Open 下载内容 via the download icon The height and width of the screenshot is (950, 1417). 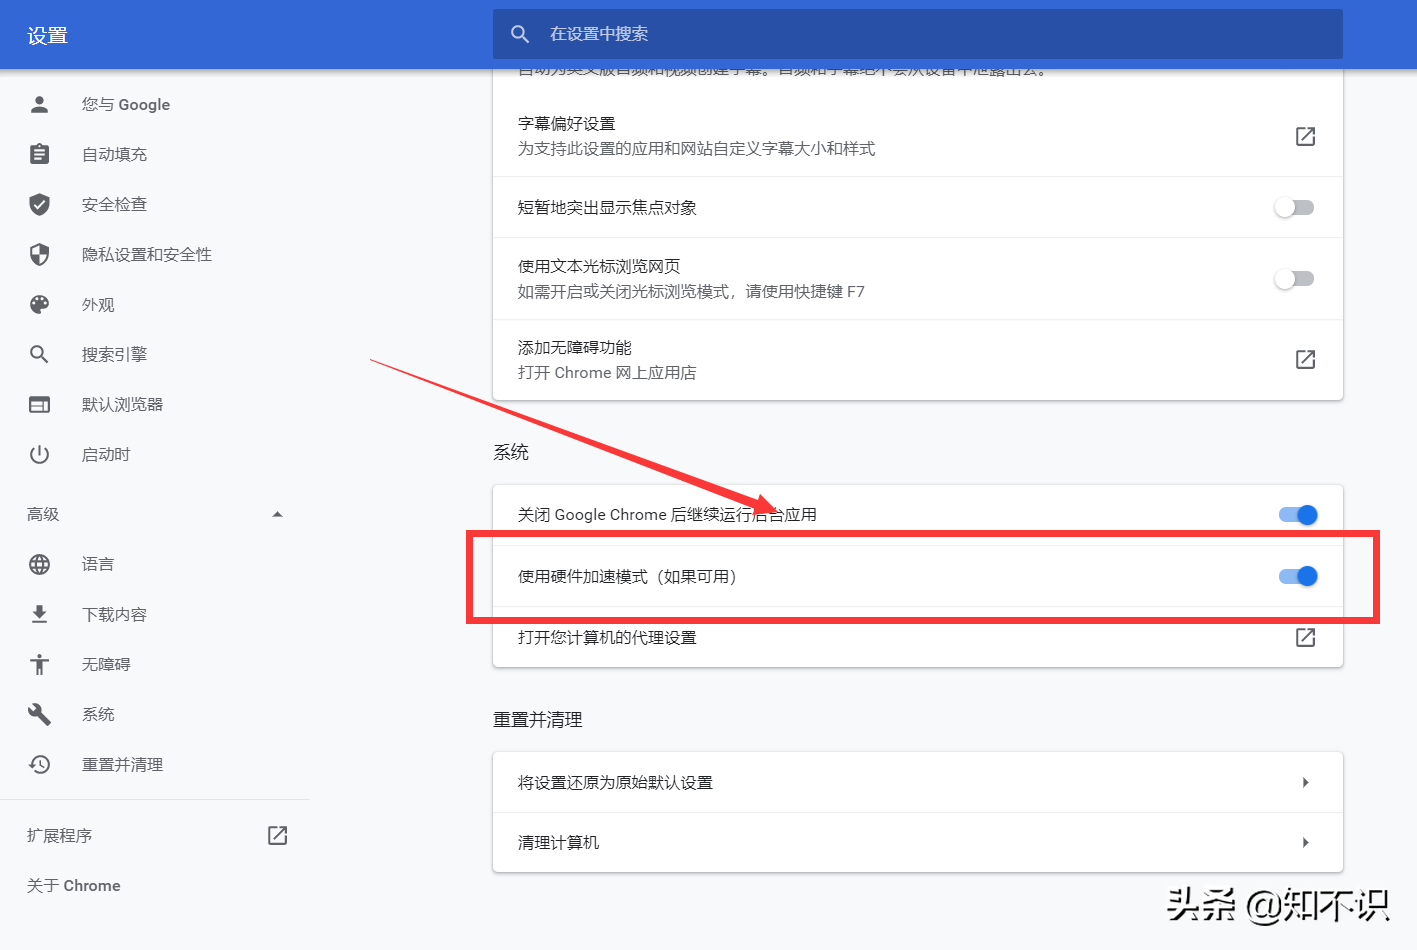tap(39, 614)
